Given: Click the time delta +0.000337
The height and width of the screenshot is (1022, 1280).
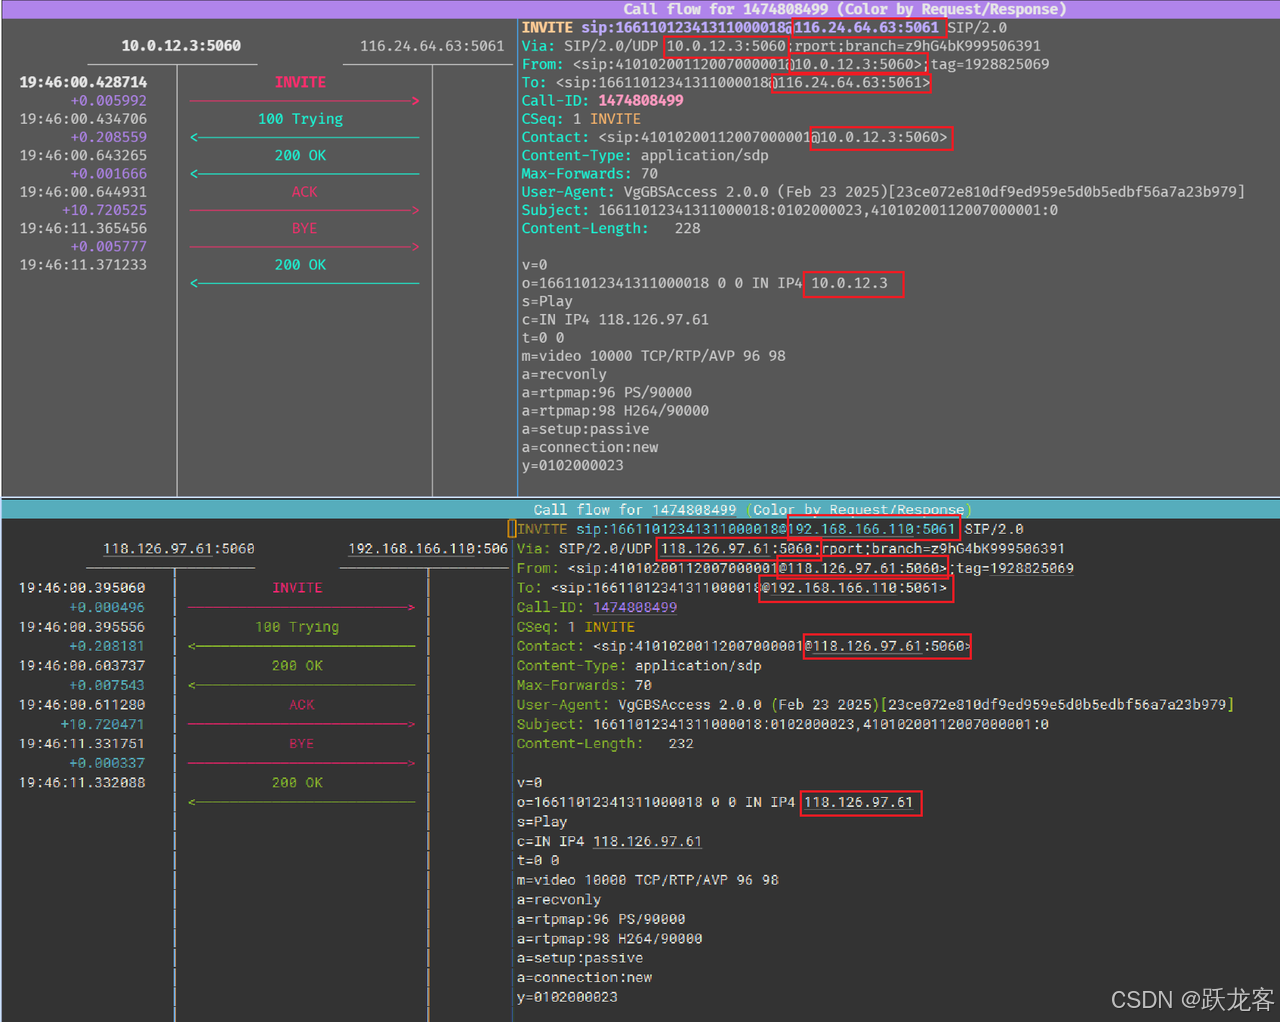Looking at the screenshot, I should 106,763.
